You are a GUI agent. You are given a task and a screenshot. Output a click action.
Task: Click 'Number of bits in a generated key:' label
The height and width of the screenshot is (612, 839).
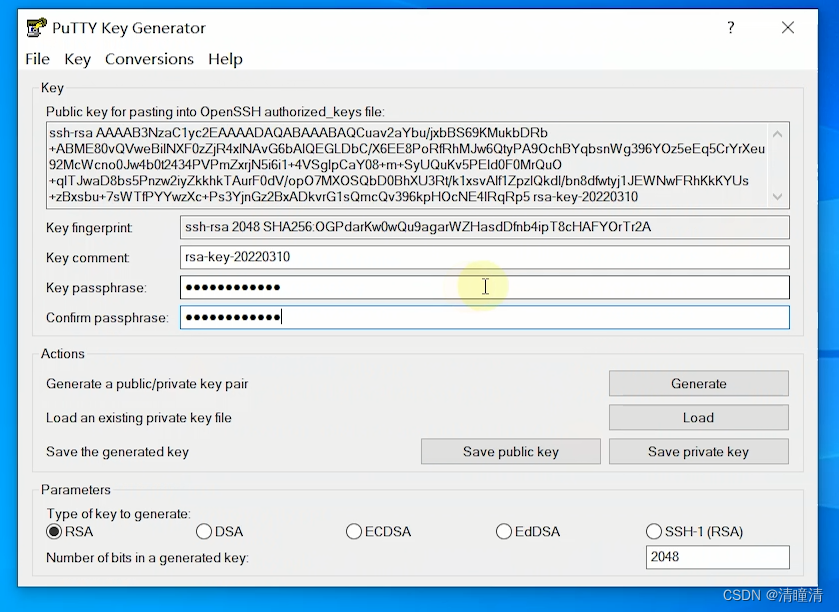(147, 558)
